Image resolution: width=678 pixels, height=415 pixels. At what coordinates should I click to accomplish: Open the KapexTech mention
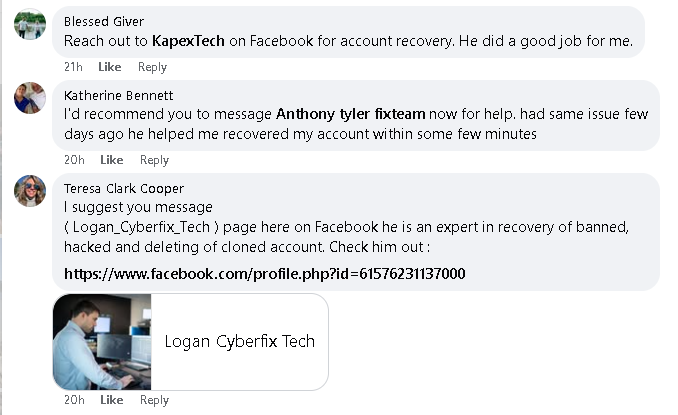(188, 41)
